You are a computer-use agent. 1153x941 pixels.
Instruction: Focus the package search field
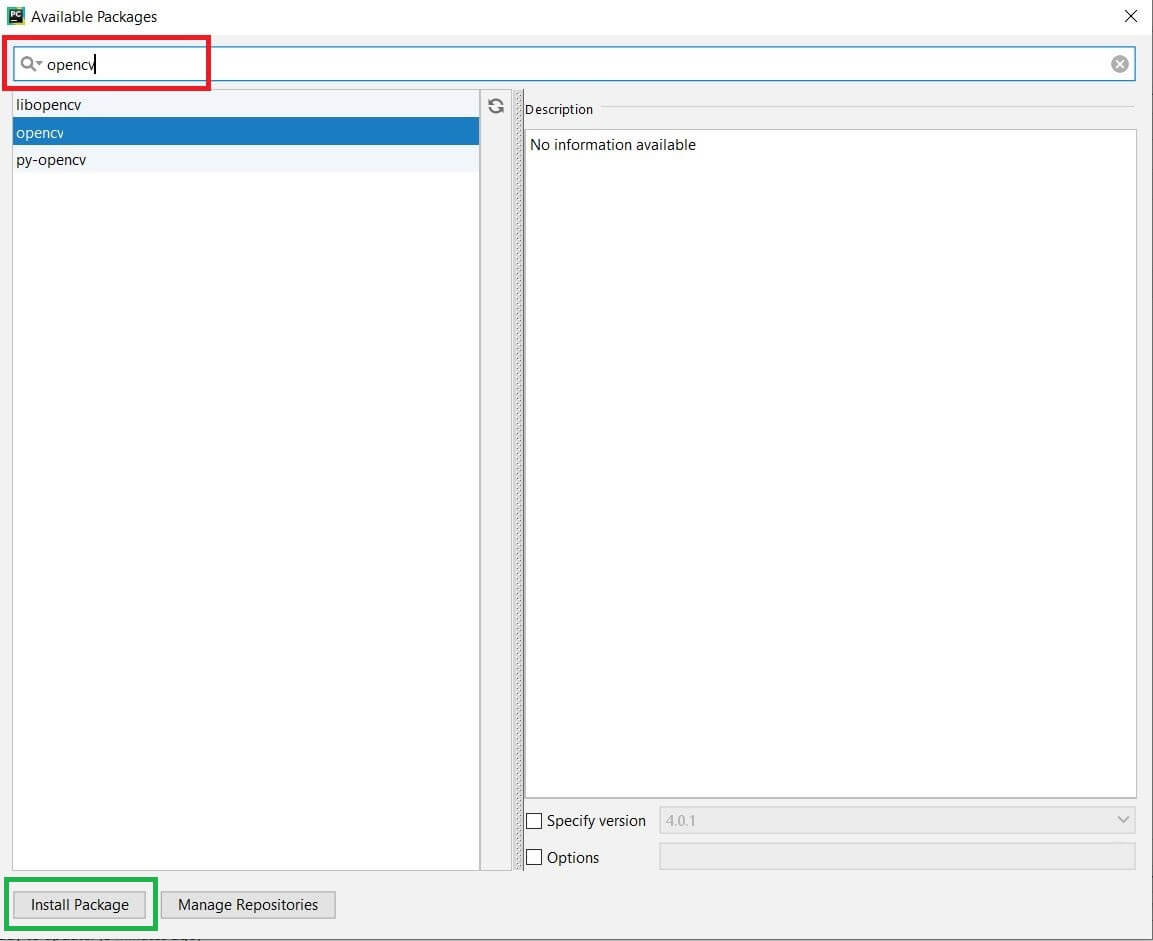[574, 64]
